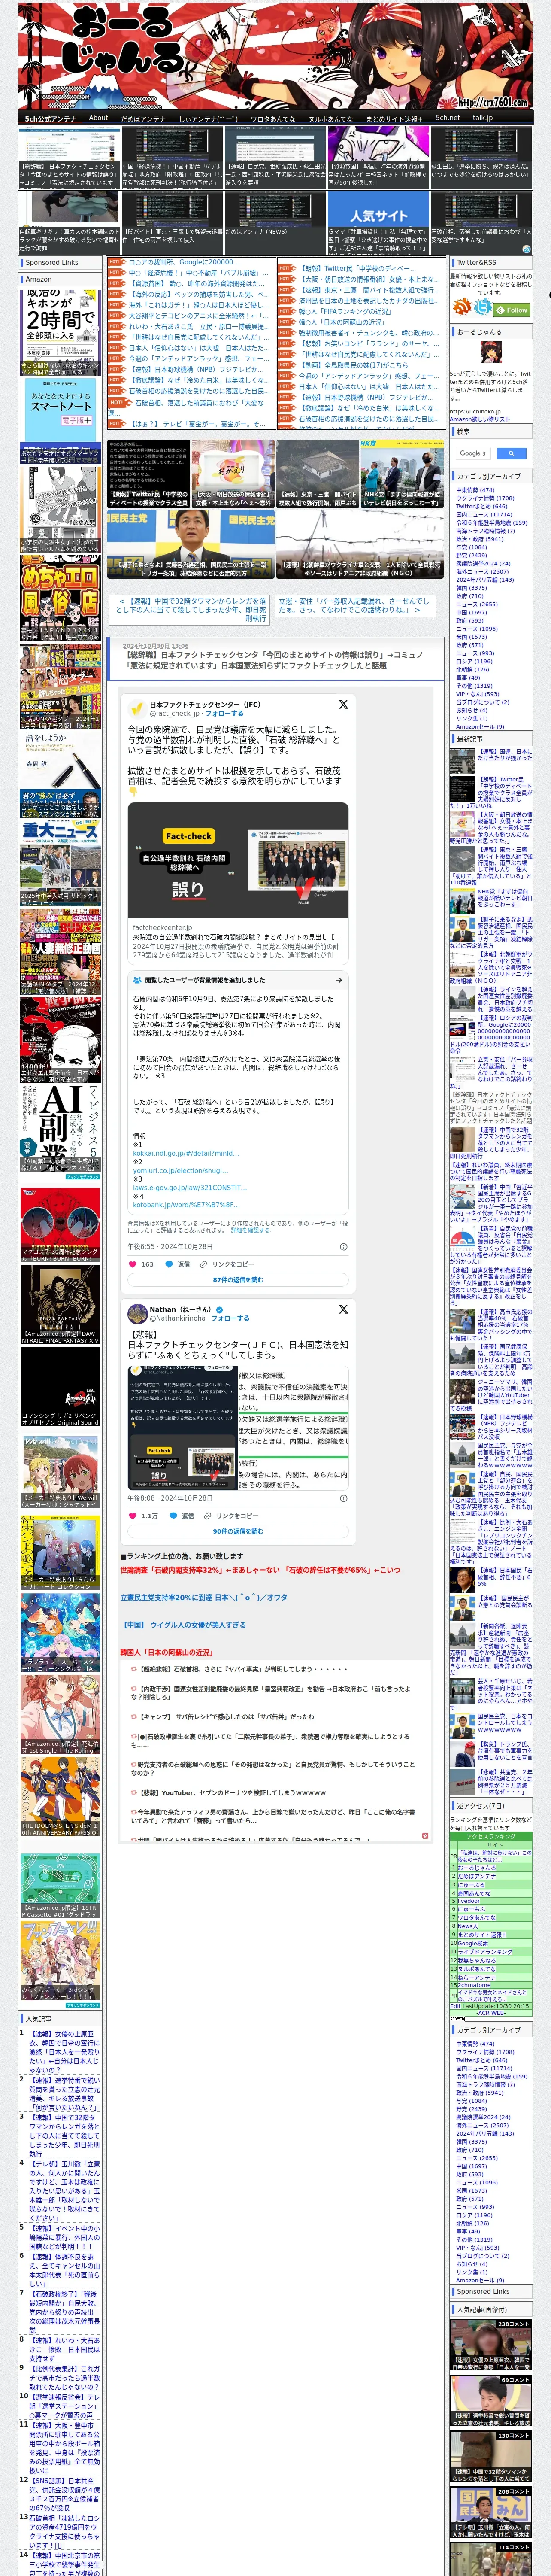Open livedoor in the 逆アクセス ranking
The height and width of the screenshot is (2576, 551).
tap(470, 1901)
